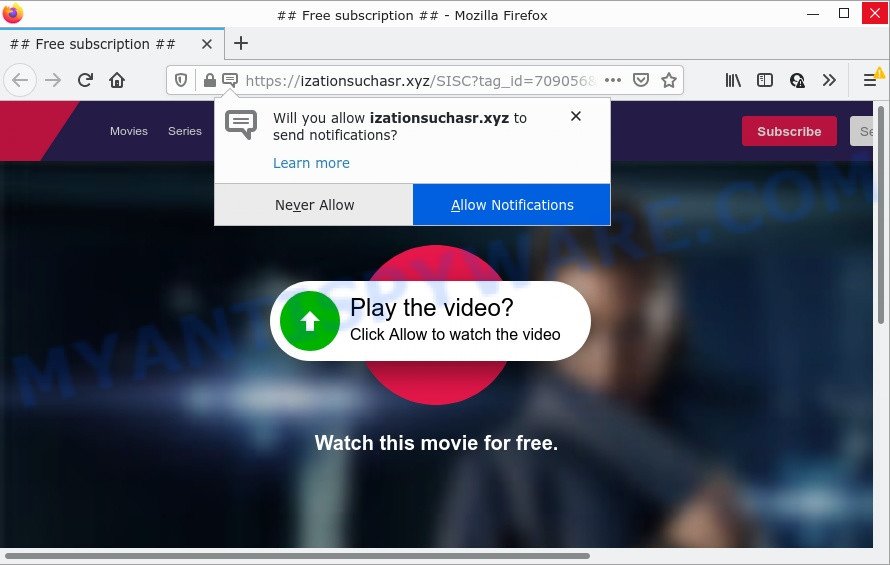Viewport: 890px width, 565px height.
Task: Dismiss the notification permission popup
Action: click(x=576, y=116)
